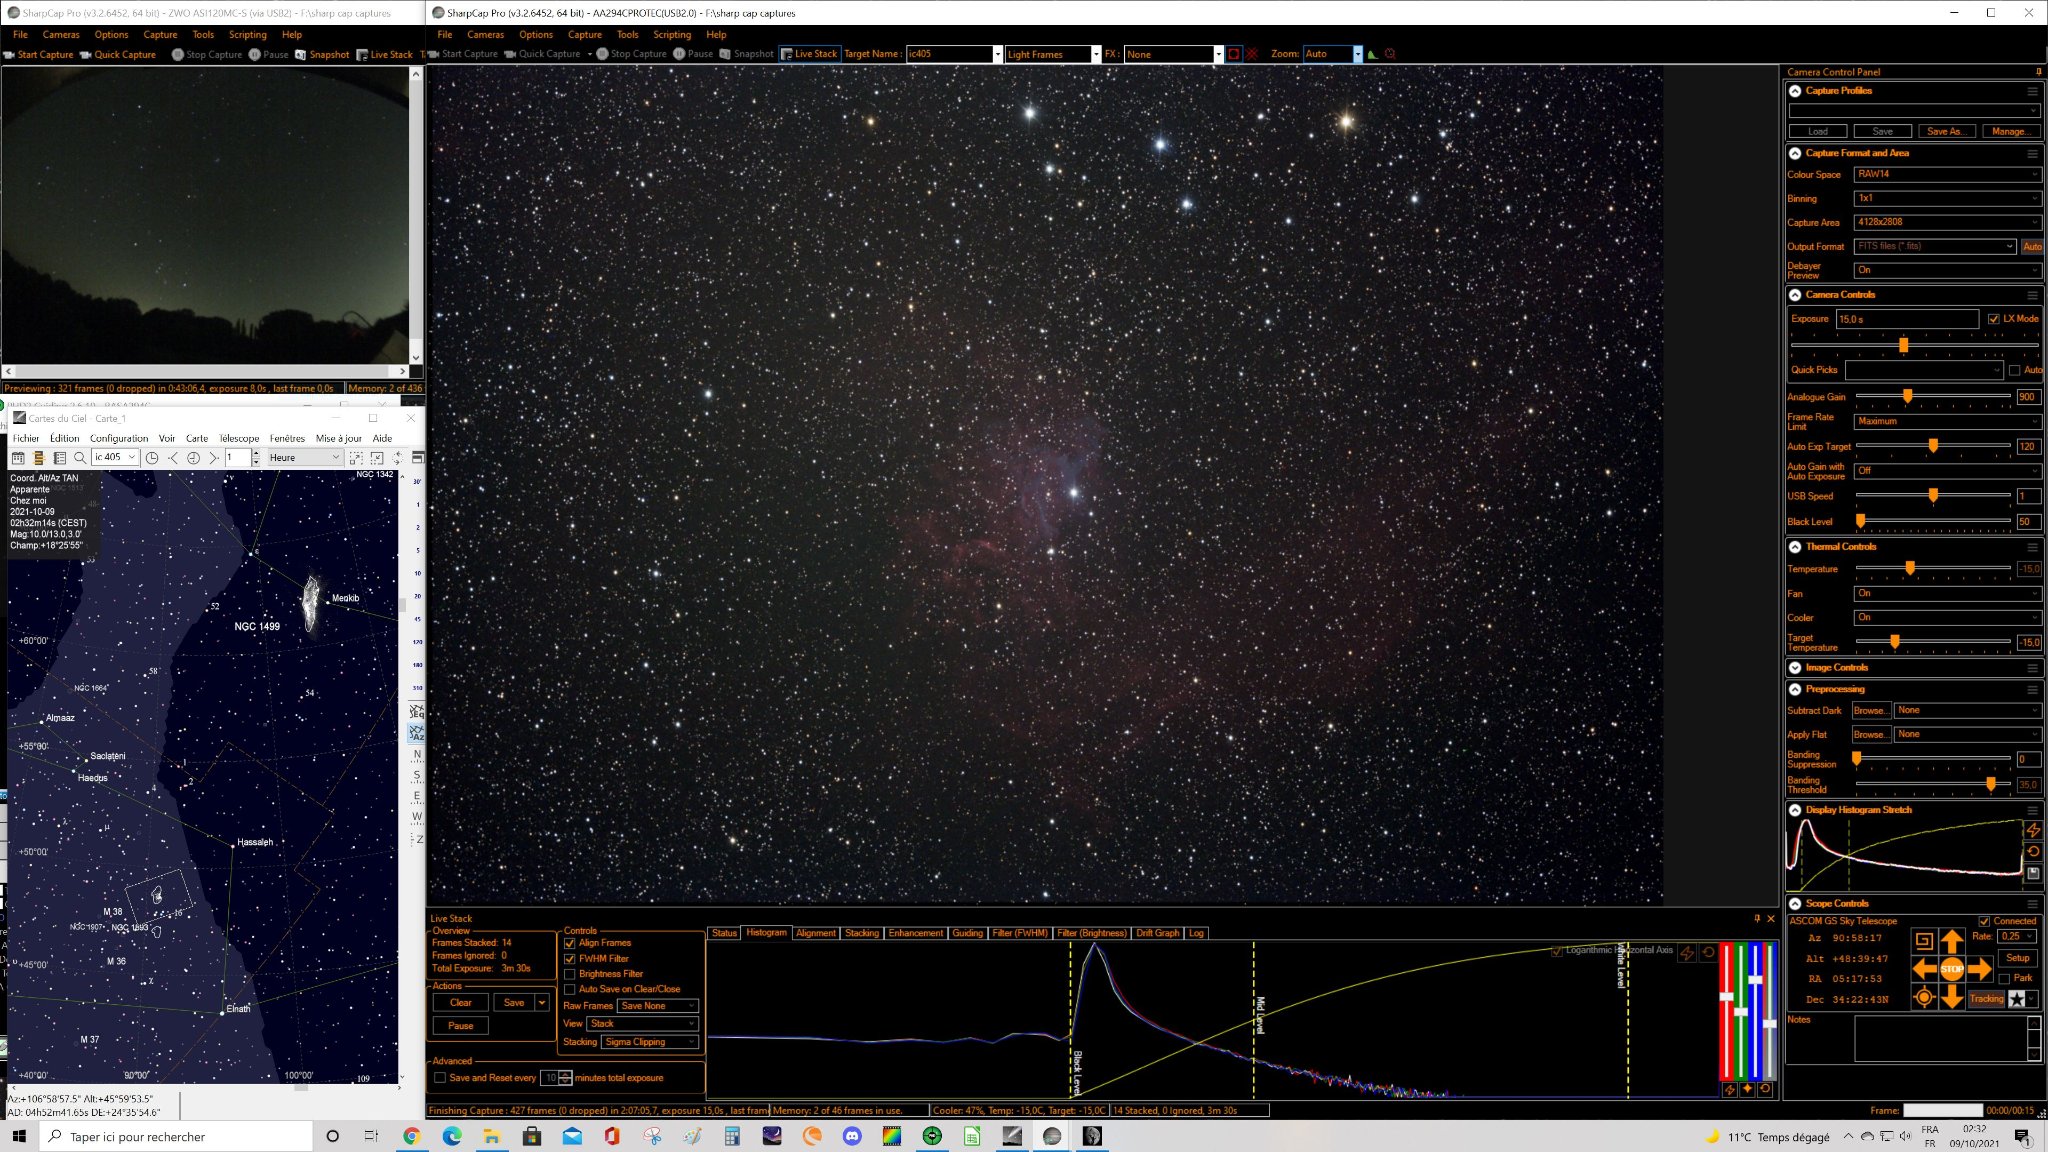Toggle Logarithmic Horizontal Axis checkbox
The image size is (2048, 1152).
click(1557, 951)
